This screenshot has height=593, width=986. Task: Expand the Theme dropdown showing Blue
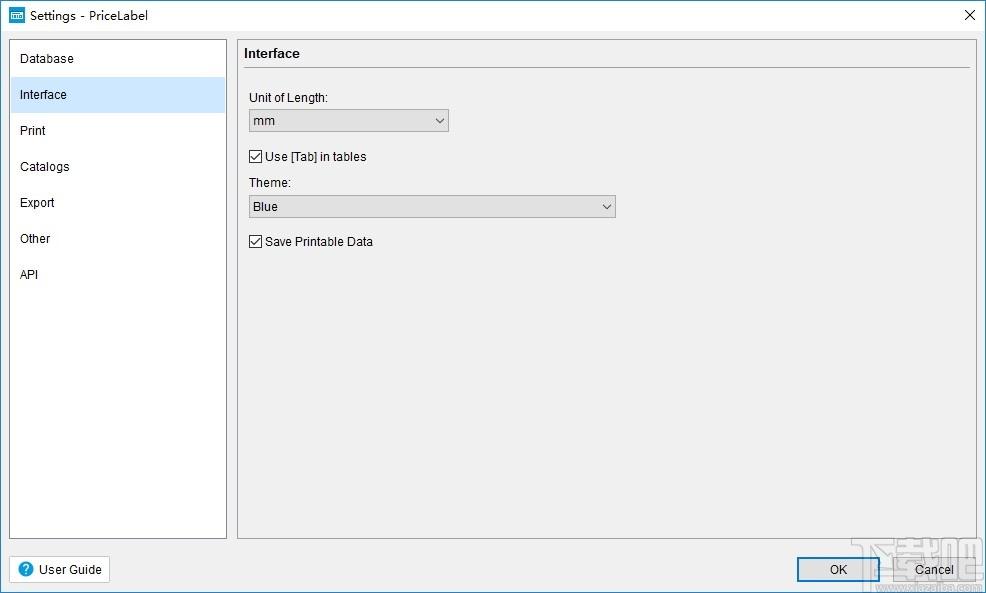[x=433, y=206]
